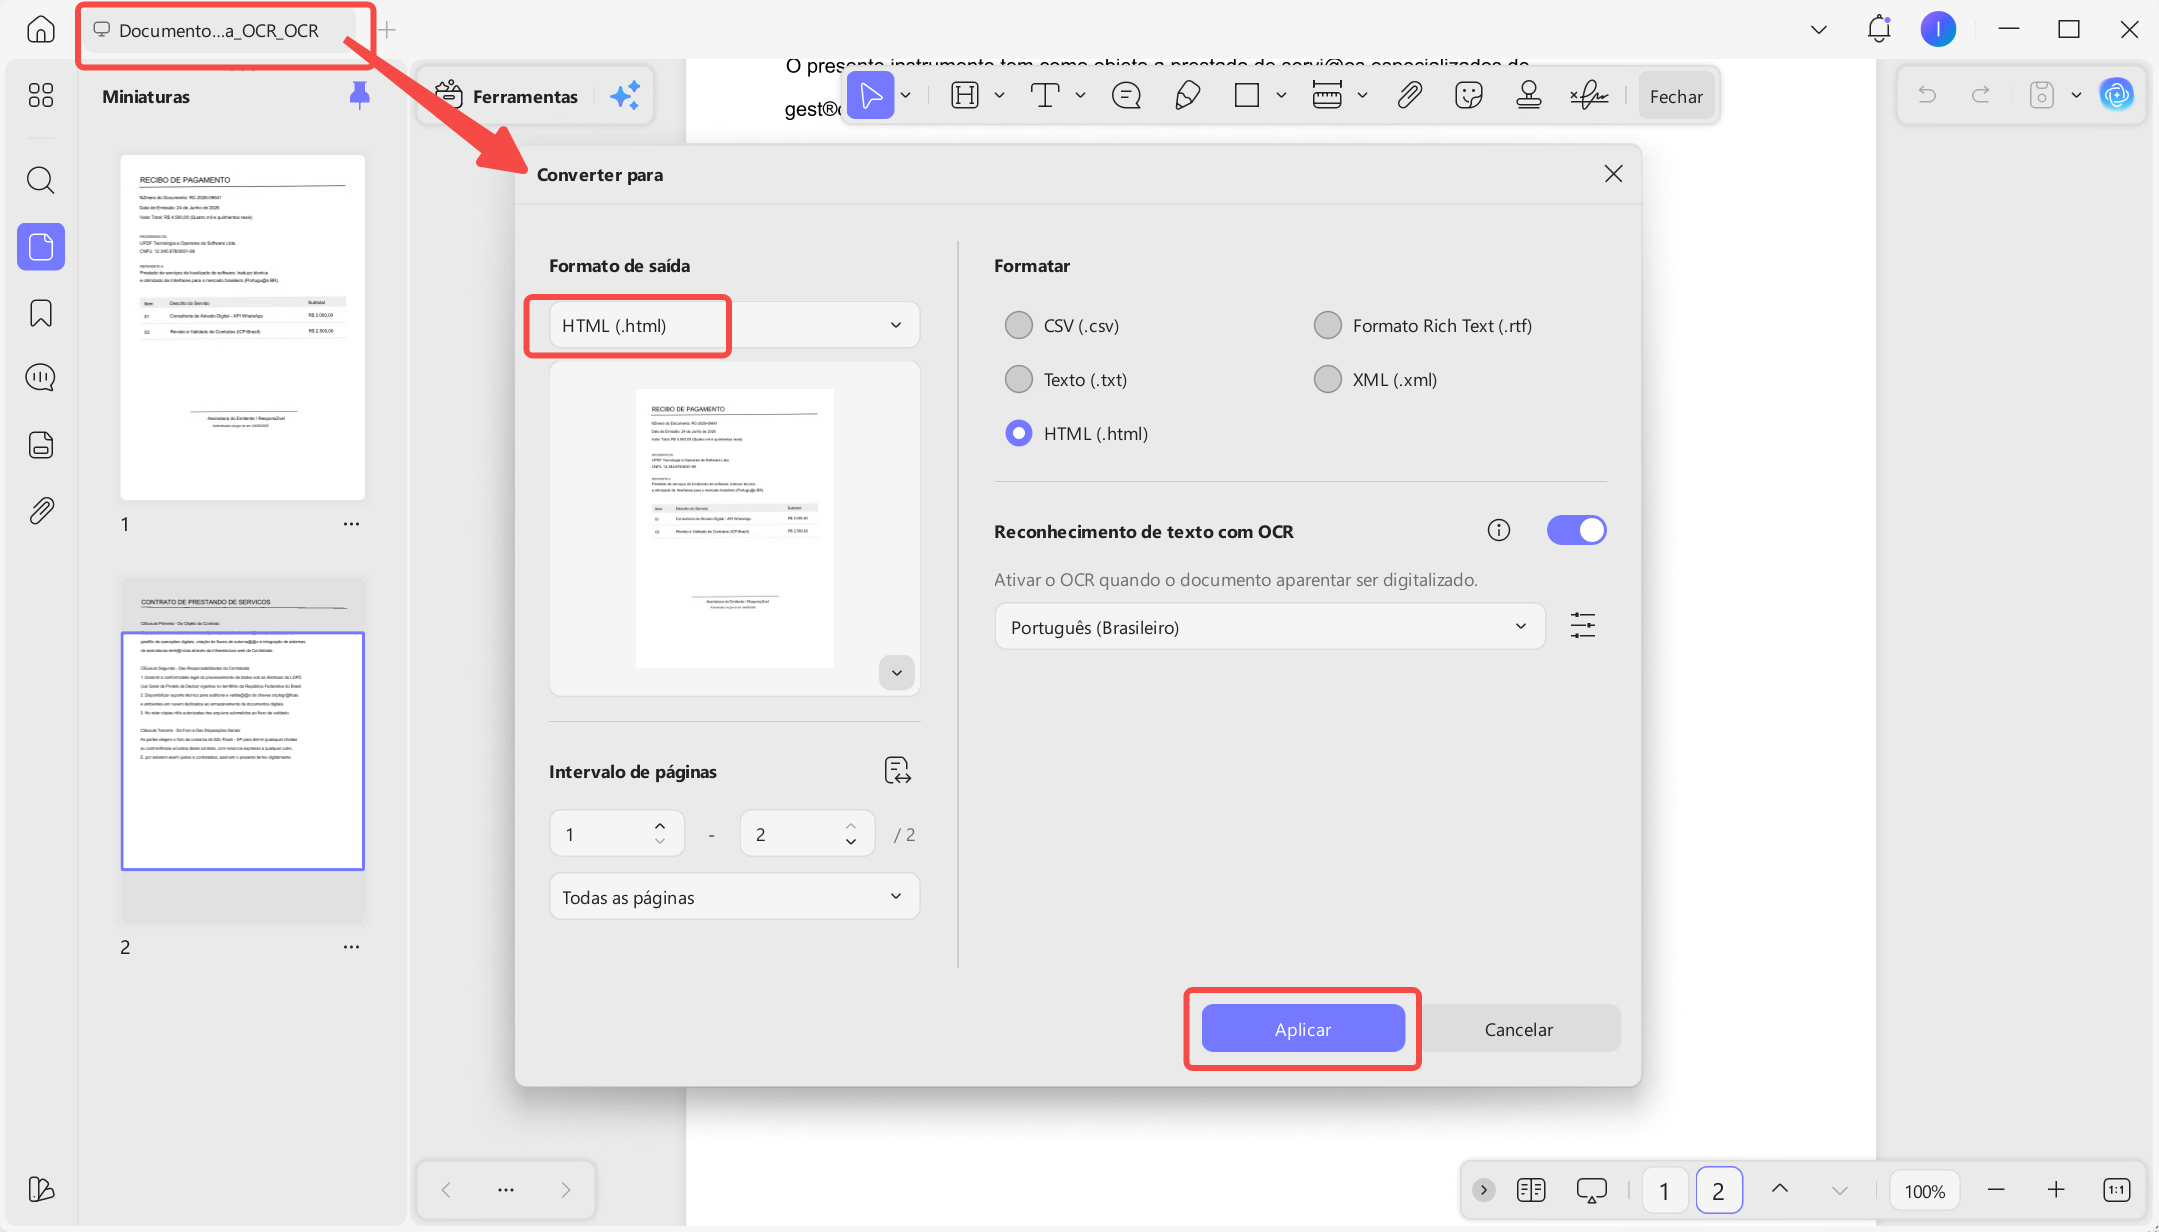
Task: Click the Fechar button
Action: pyautogui.click(x=1676, y=96)
